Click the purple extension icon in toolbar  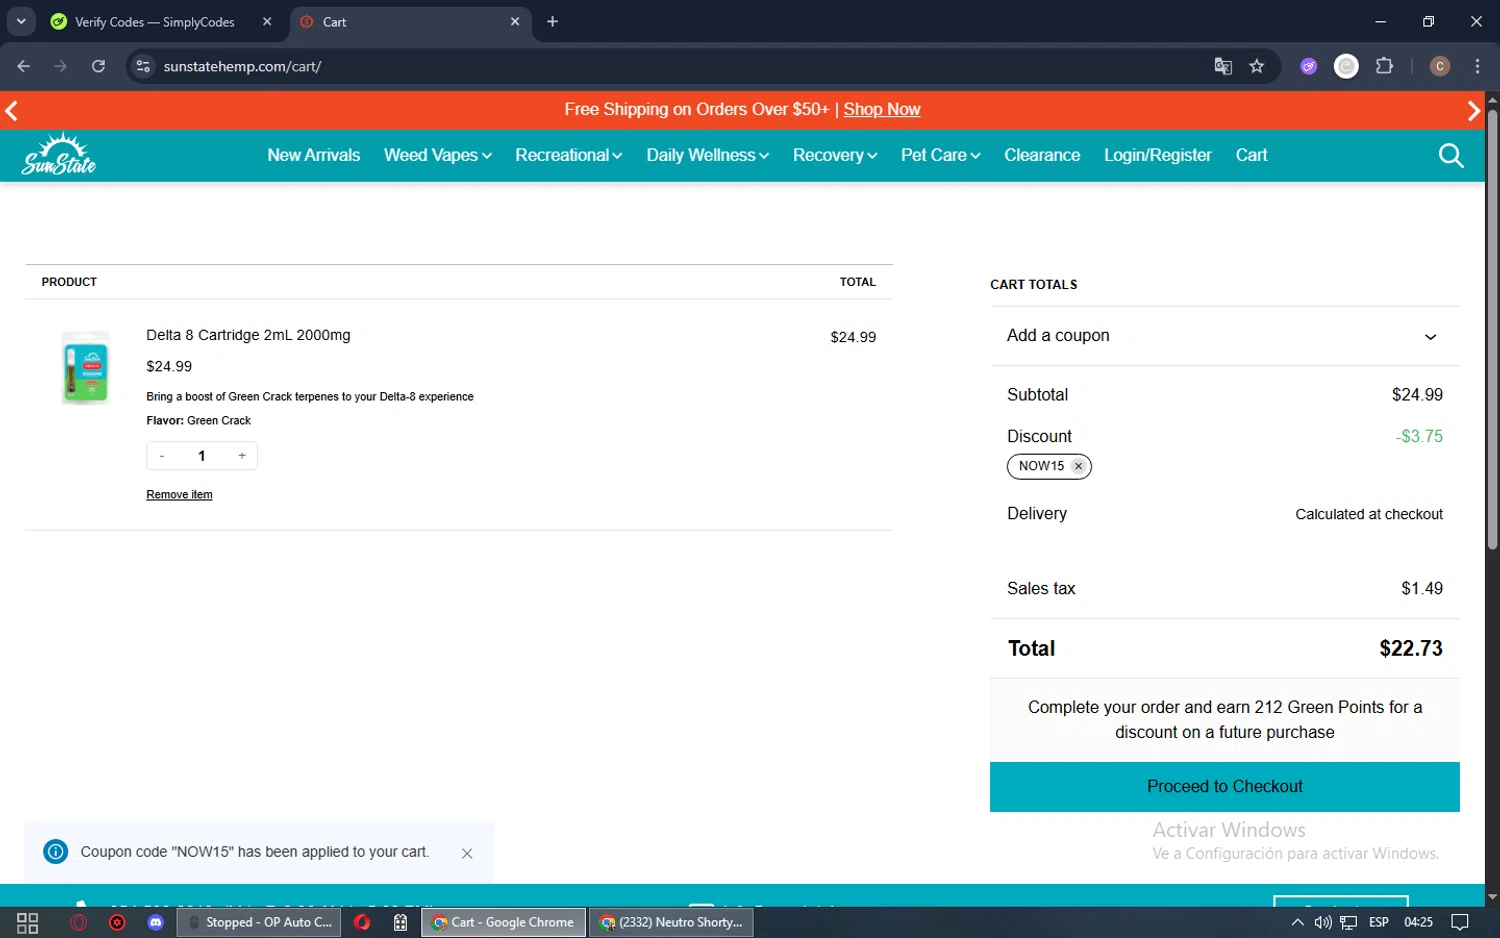[1309, 66]
